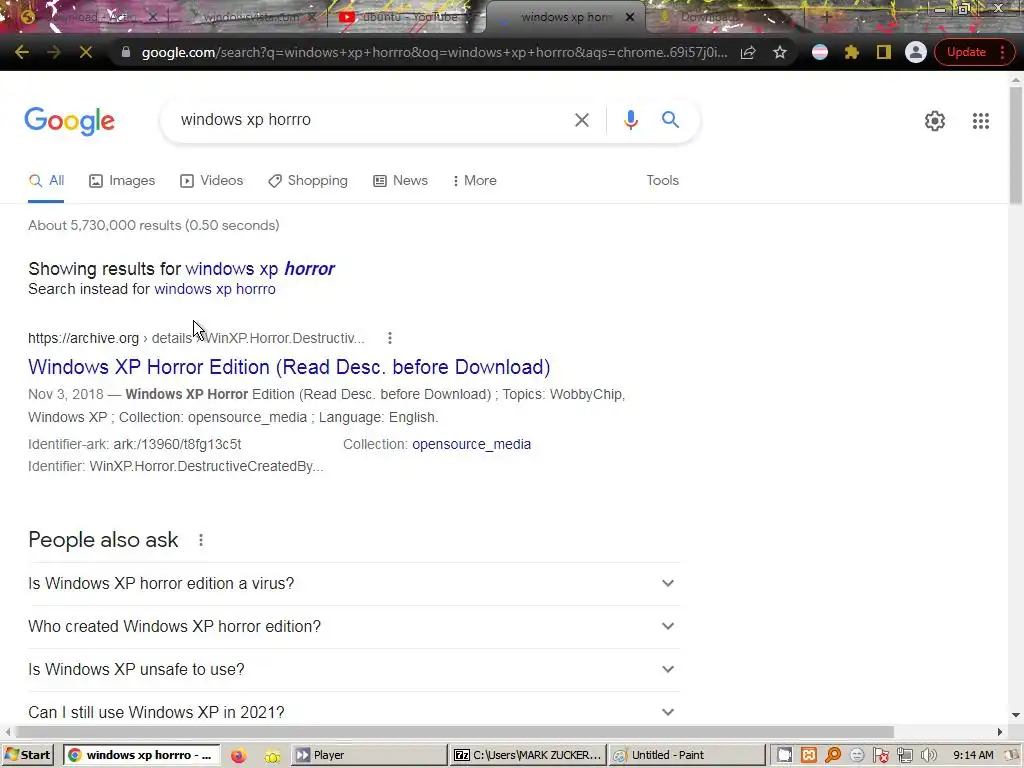Click the address bar URL
Screen dimensions: 1024x768
pyautogui.click(x=434, y=52)
